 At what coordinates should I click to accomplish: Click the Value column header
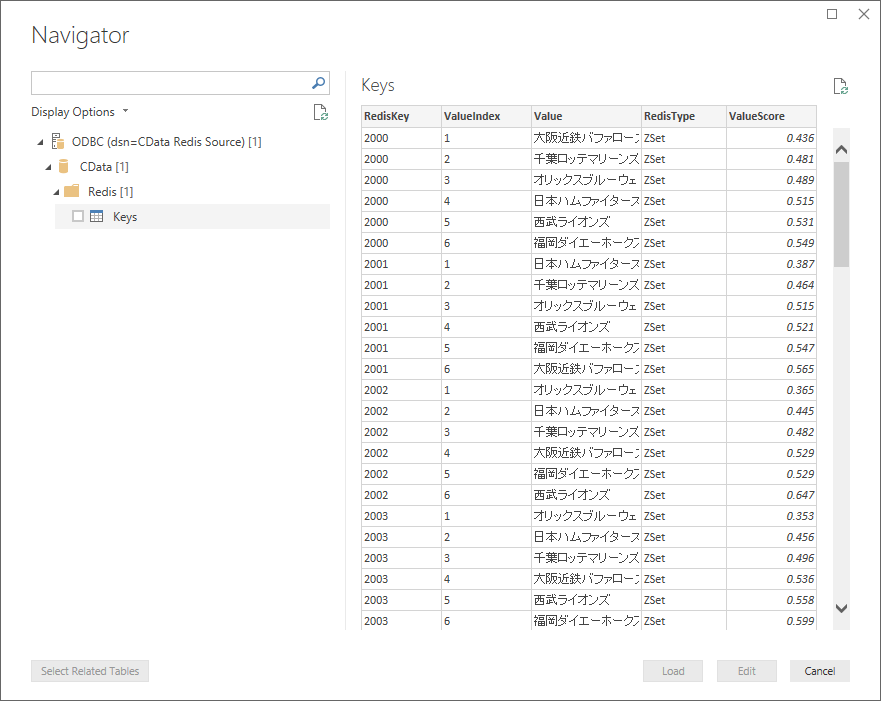pos(586,116)
